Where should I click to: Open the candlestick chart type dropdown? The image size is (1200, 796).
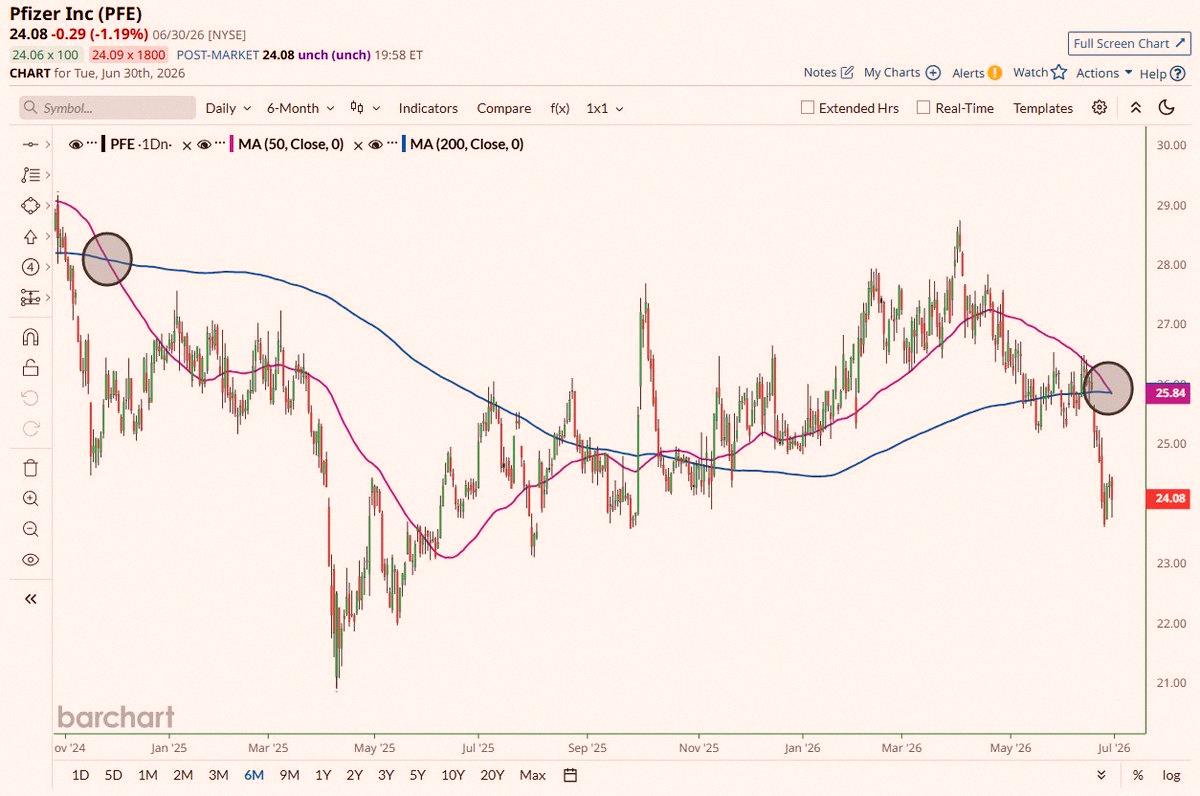365,108
